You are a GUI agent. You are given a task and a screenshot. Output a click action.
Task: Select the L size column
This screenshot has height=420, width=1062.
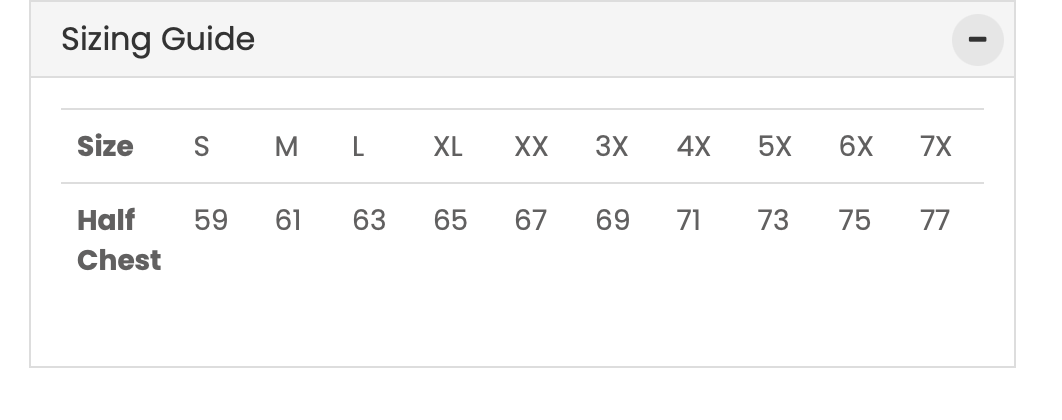[x=358, y=147]
